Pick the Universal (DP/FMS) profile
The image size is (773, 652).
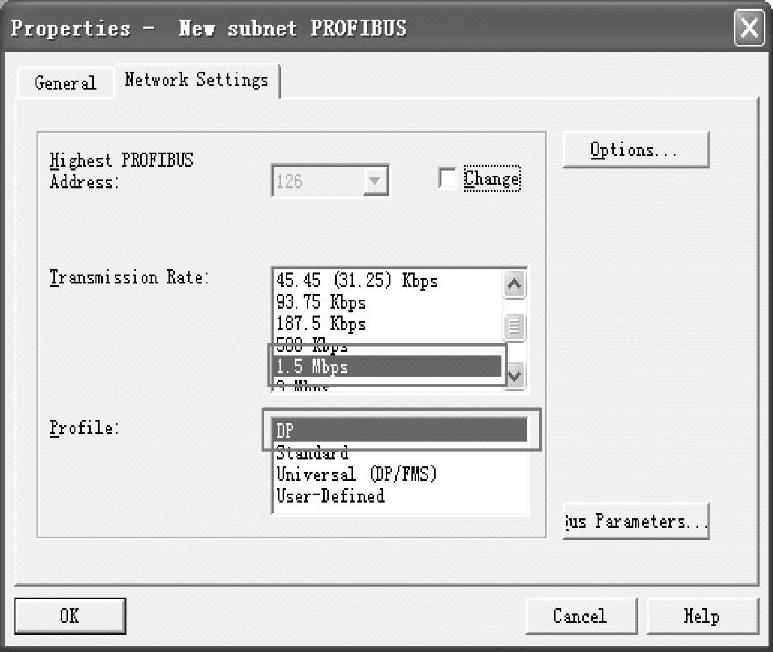tap(400, 474)
